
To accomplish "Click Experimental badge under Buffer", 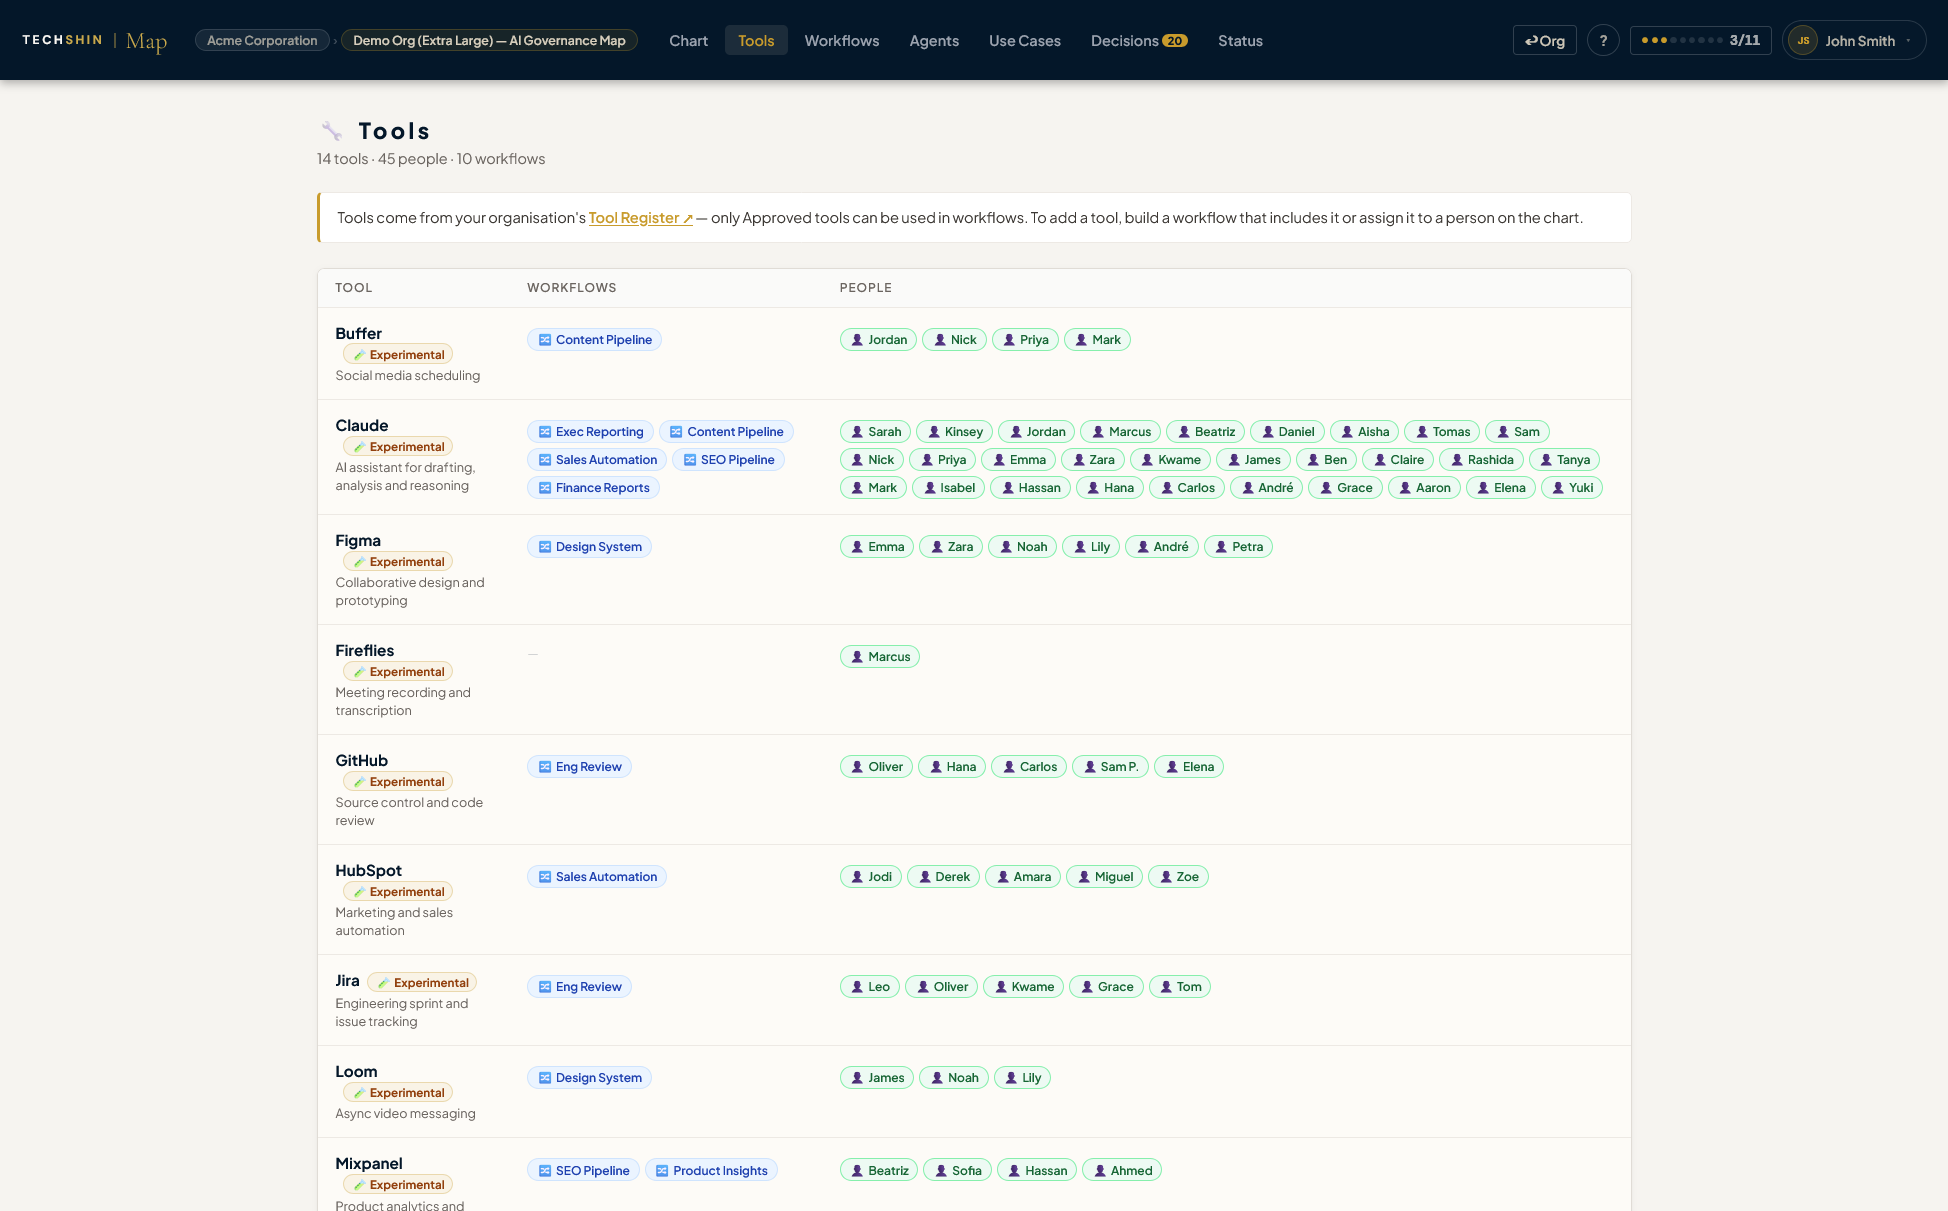I will coord(398,355).
